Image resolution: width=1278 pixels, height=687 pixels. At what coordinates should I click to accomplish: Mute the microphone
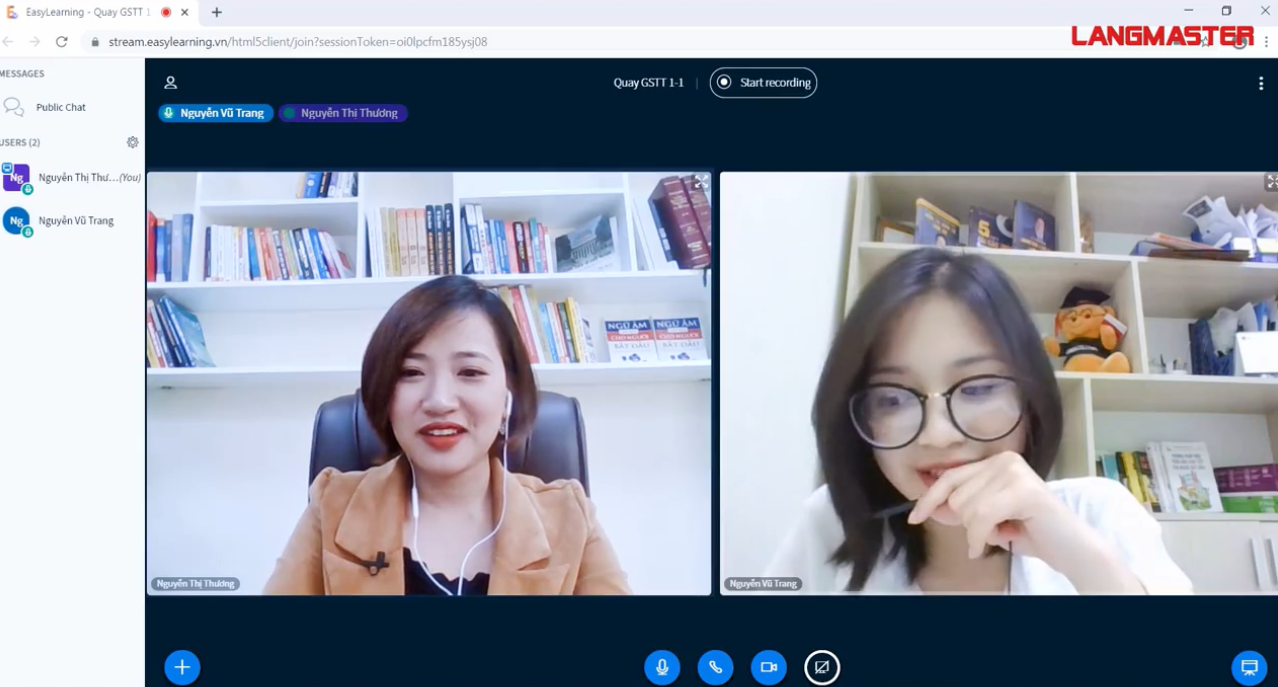661,667
